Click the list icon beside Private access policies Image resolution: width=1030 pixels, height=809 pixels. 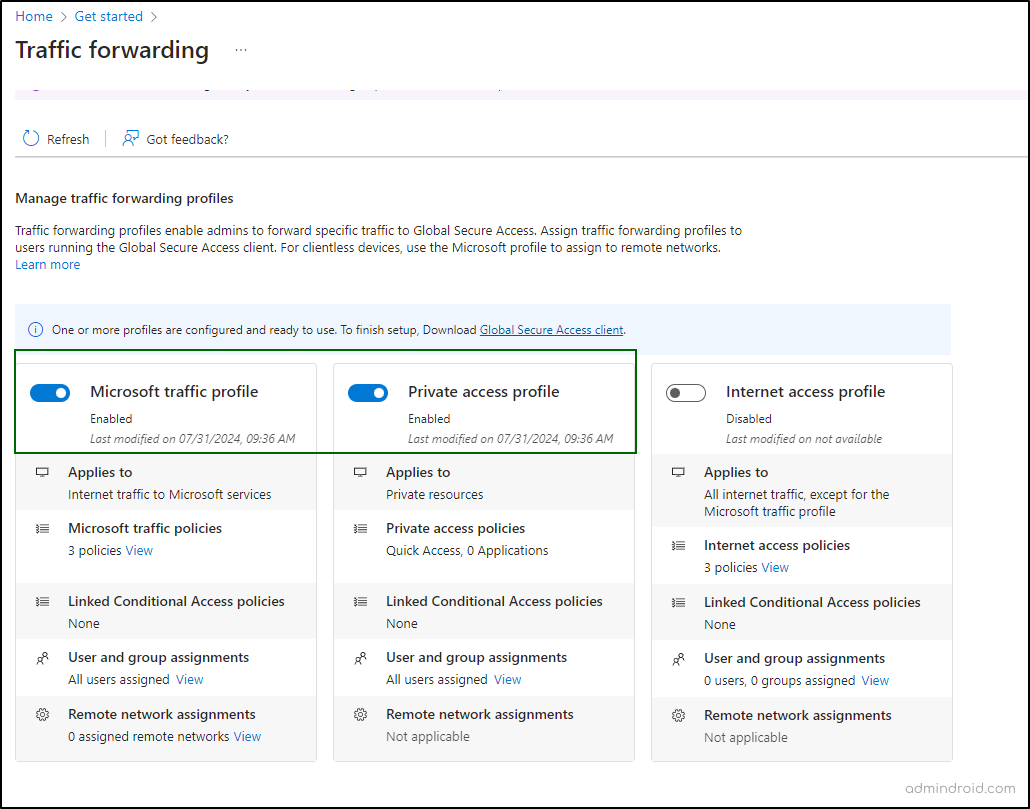[360, 529]
